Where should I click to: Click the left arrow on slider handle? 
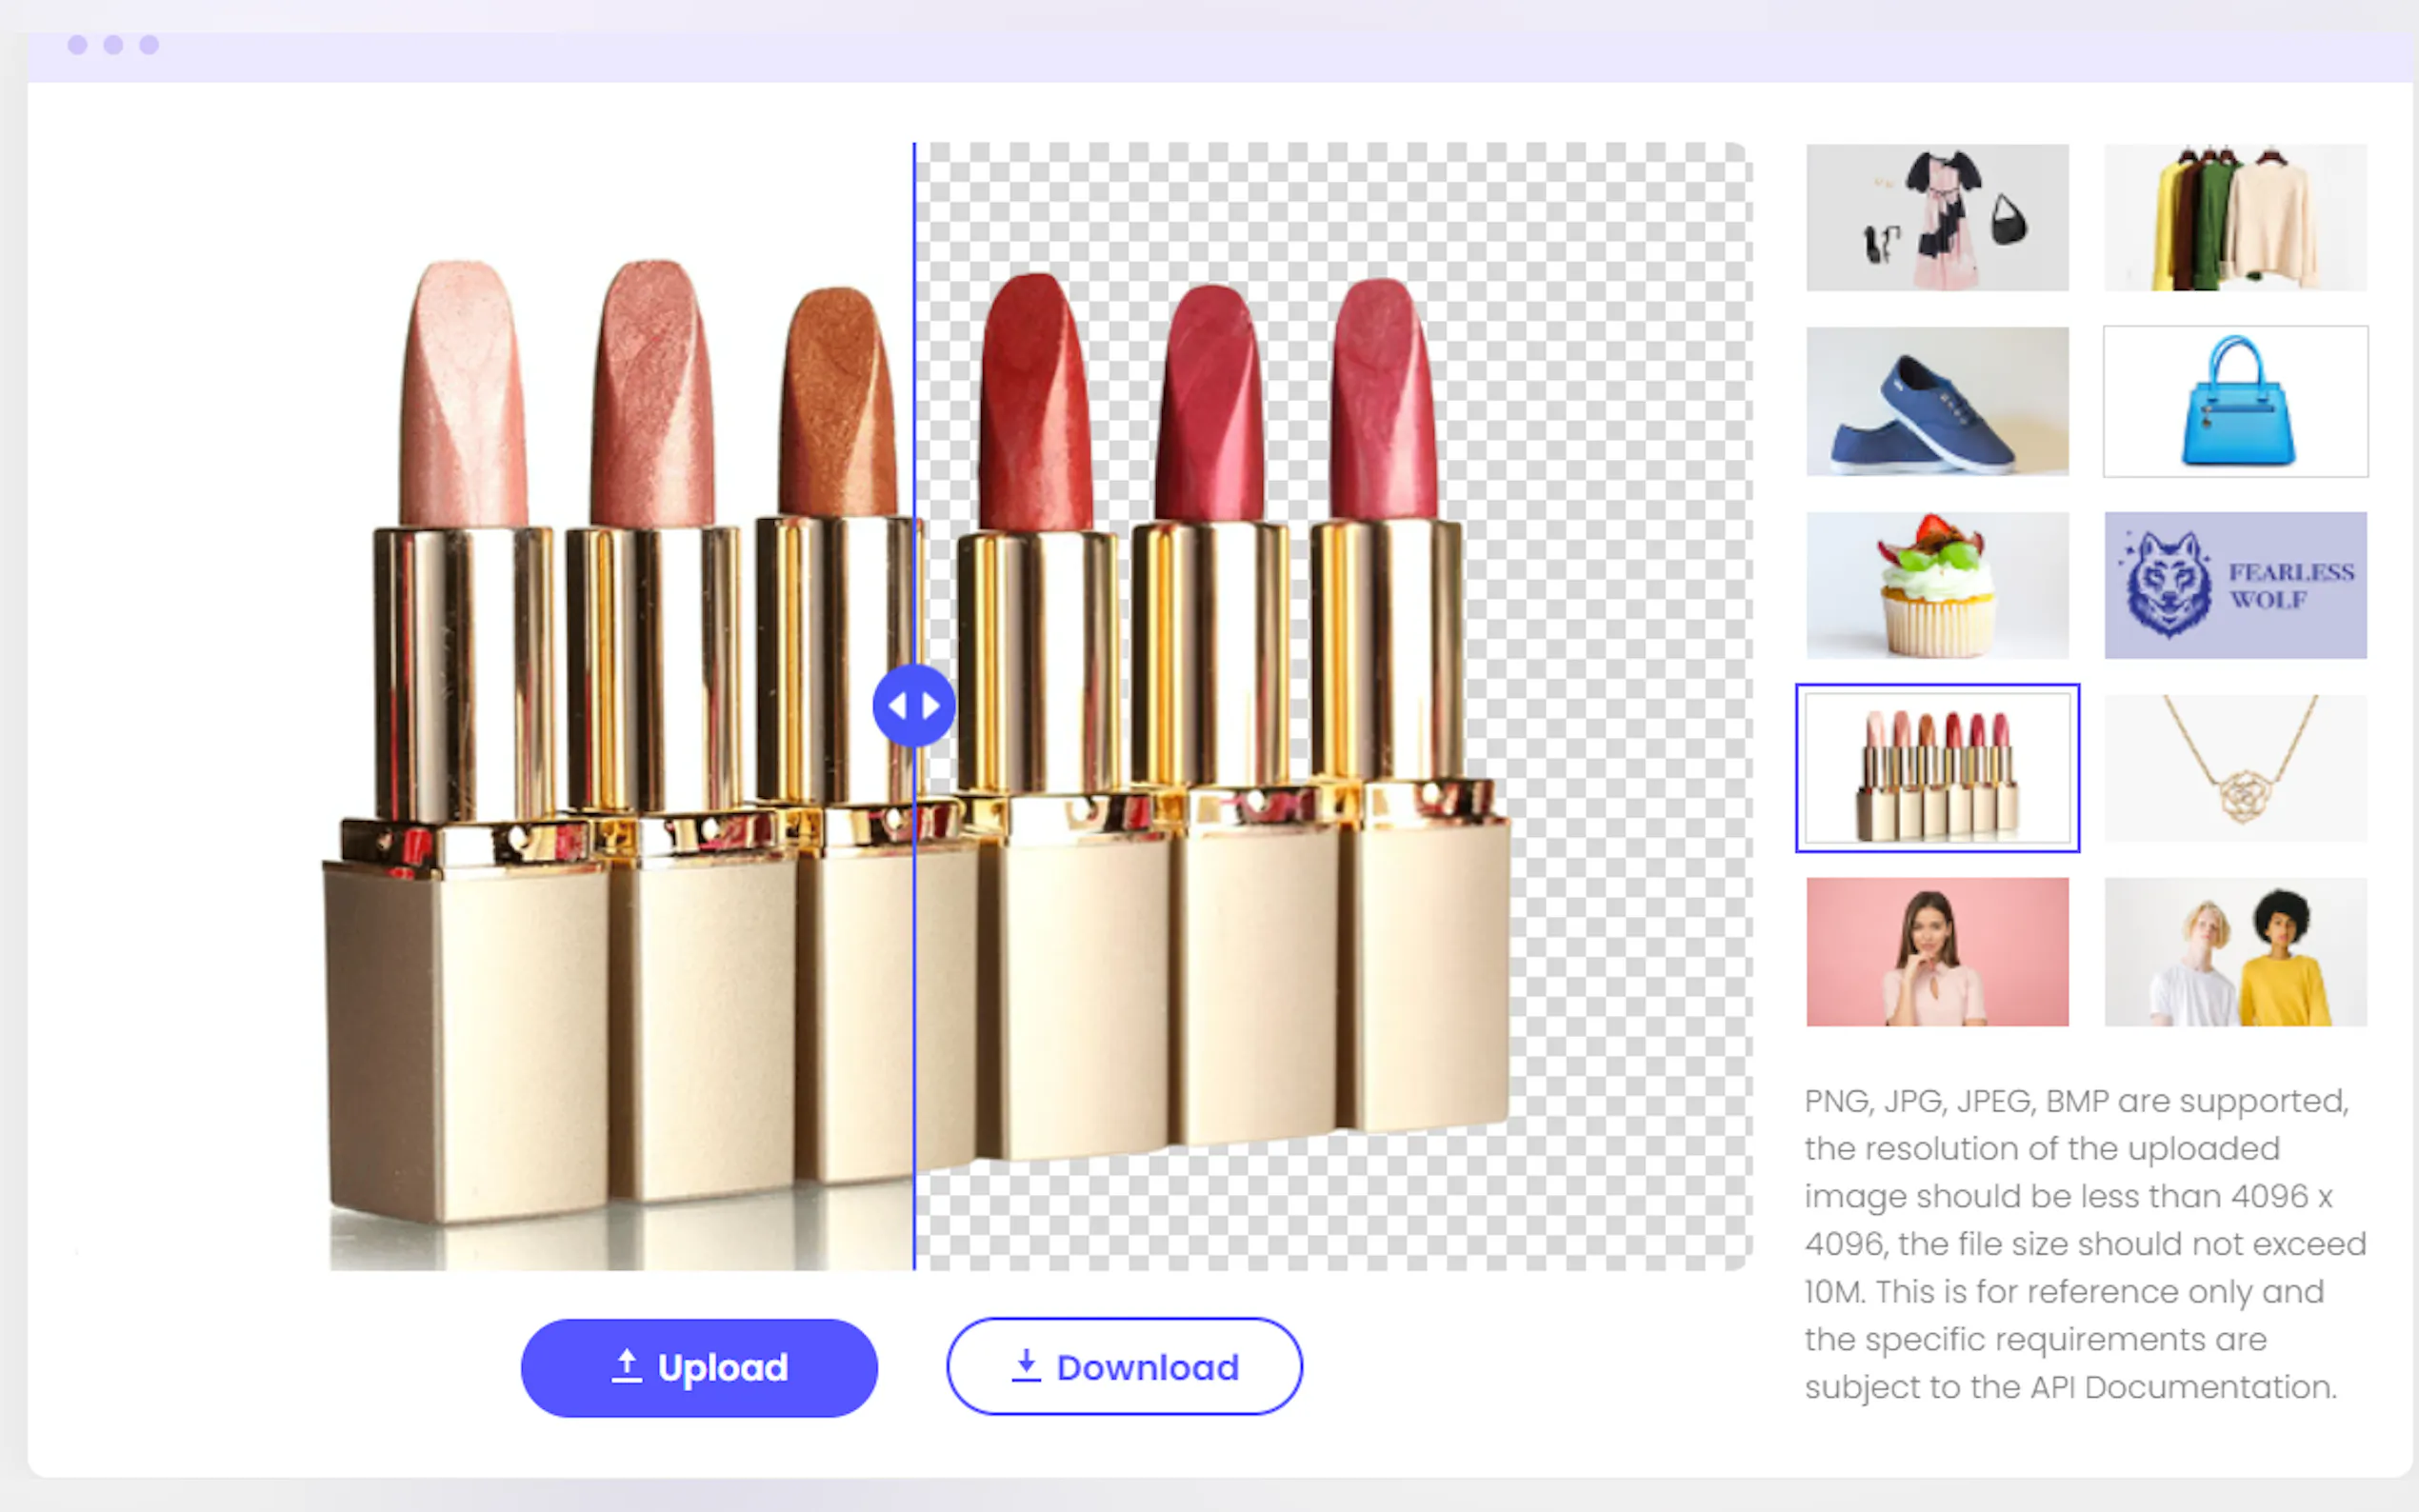point(897,706)
